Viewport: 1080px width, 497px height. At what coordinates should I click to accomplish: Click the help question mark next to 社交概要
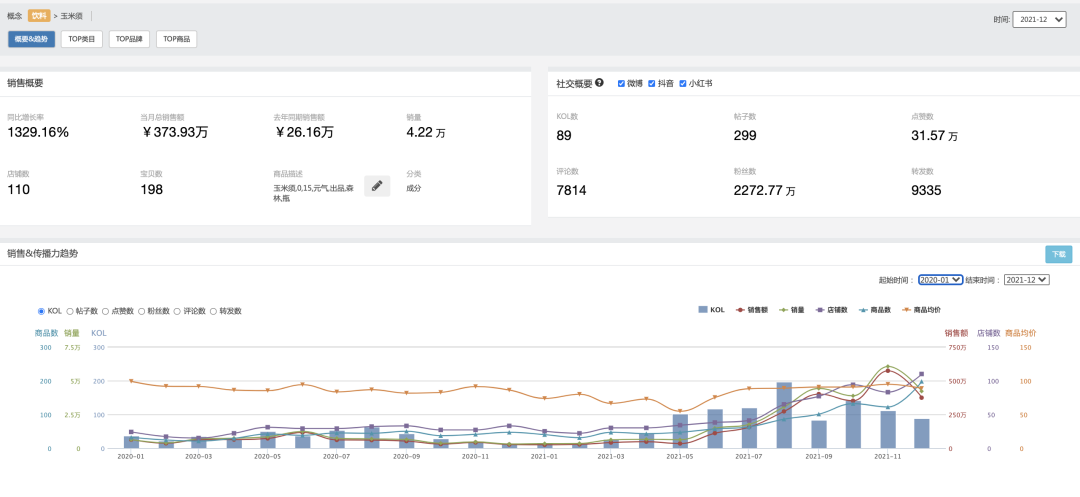point(599,83)
